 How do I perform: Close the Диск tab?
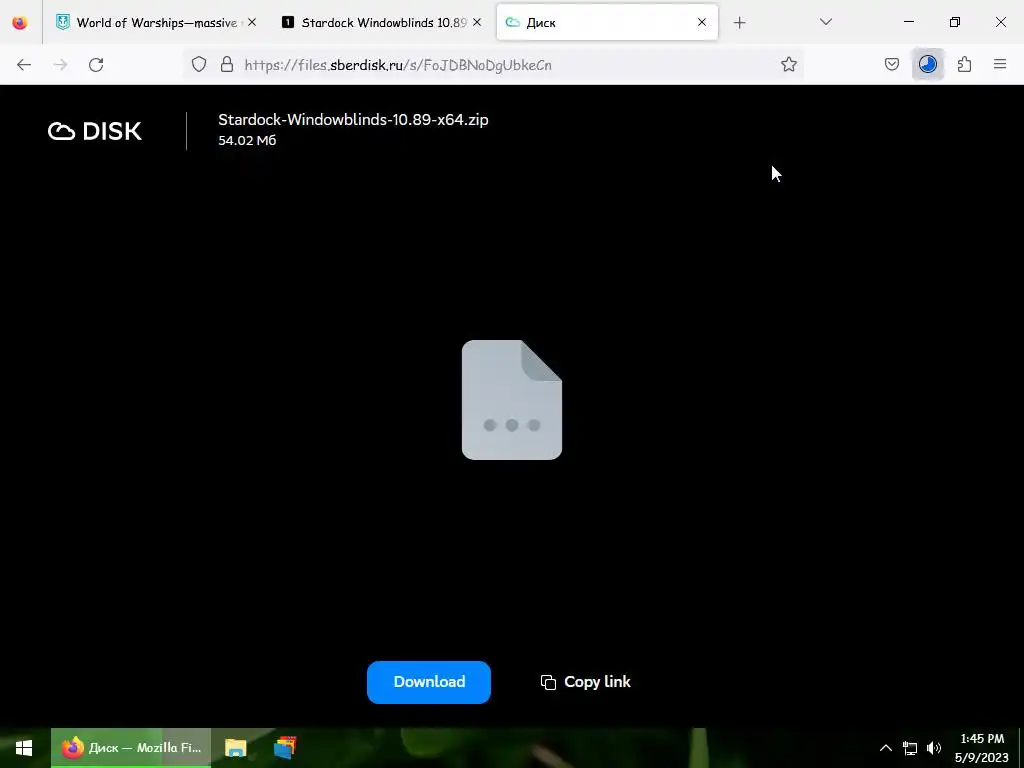[x=701, y=22]
